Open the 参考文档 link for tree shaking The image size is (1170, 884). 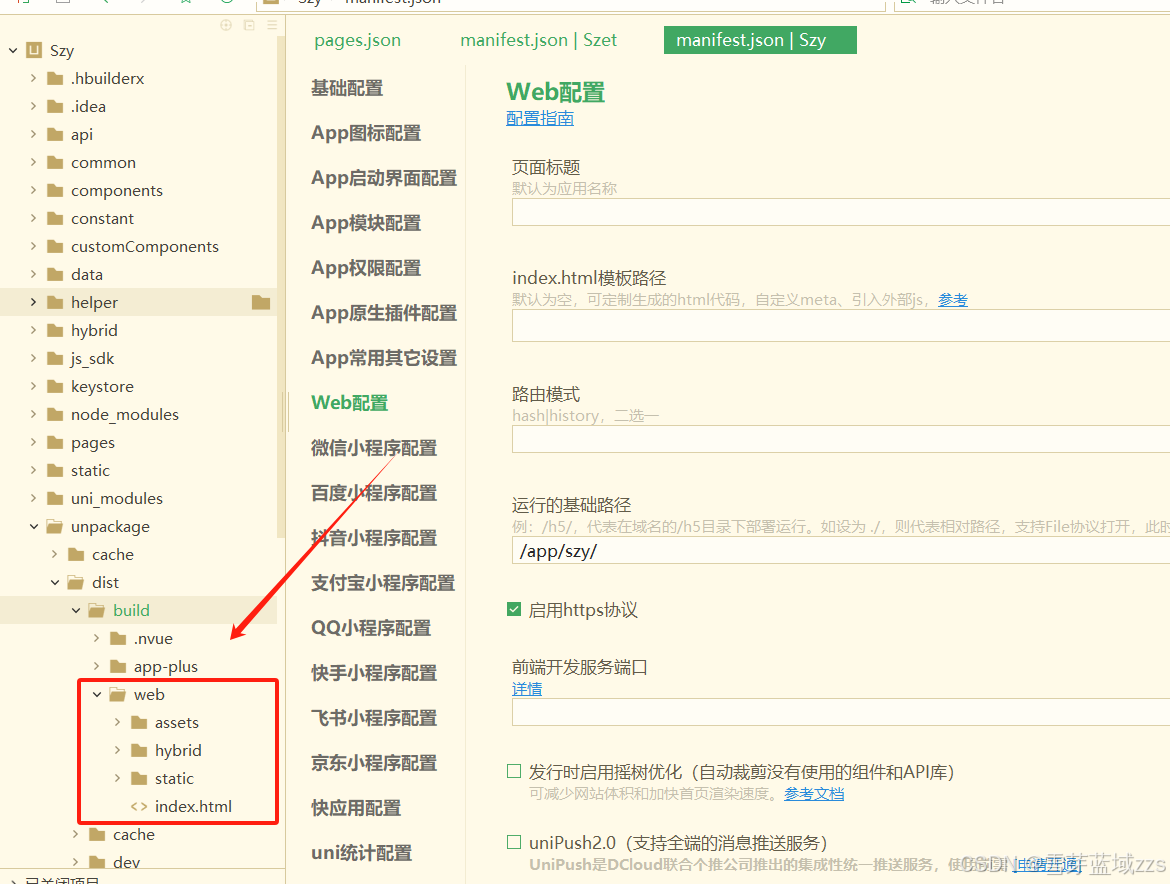[814, 794]
